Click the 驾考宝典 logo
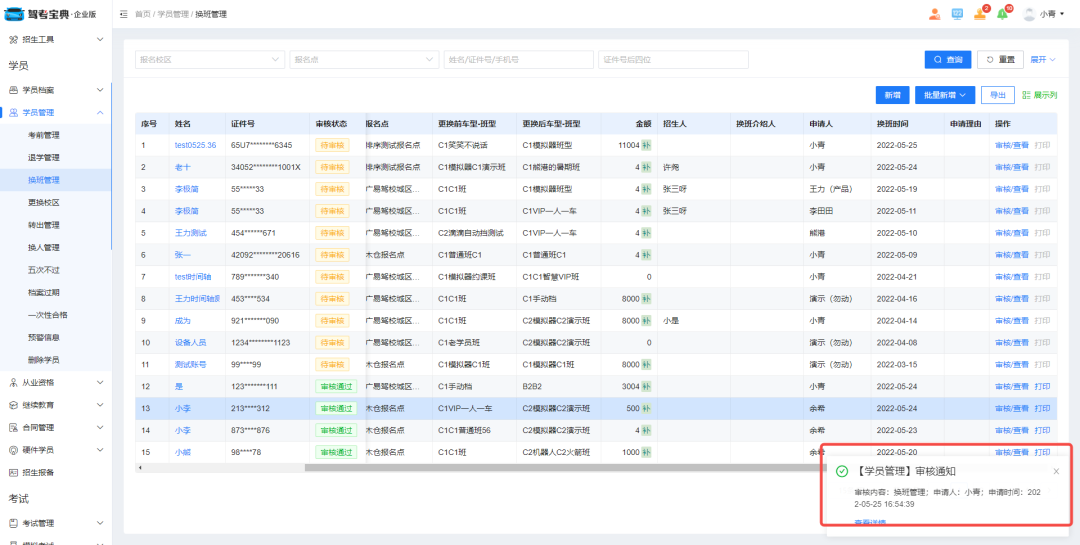 [51, 14]
